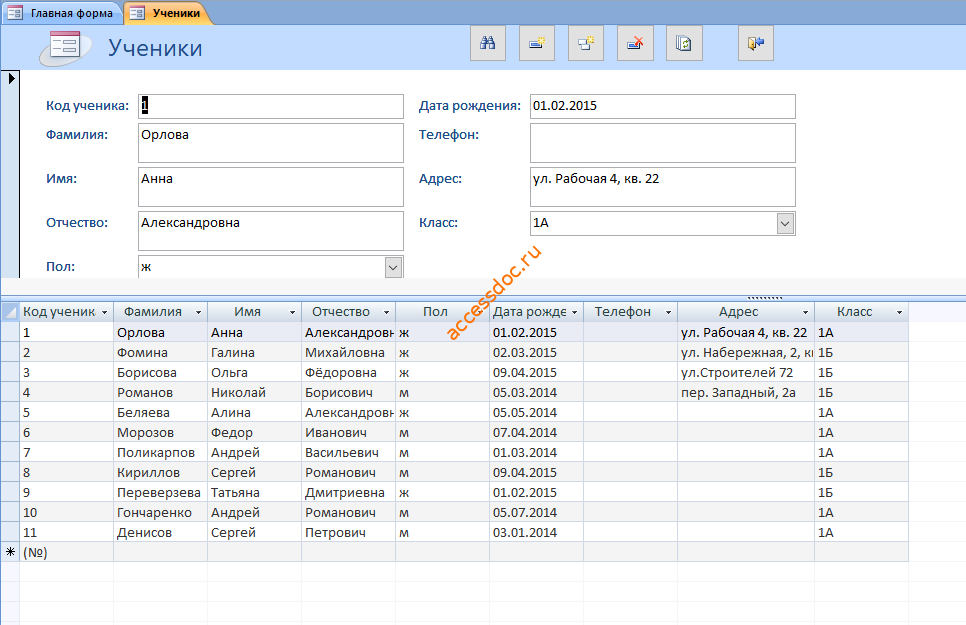Click the close form door icon button
Viewport: 966px width, 625px height.
[x=756, y=43]
